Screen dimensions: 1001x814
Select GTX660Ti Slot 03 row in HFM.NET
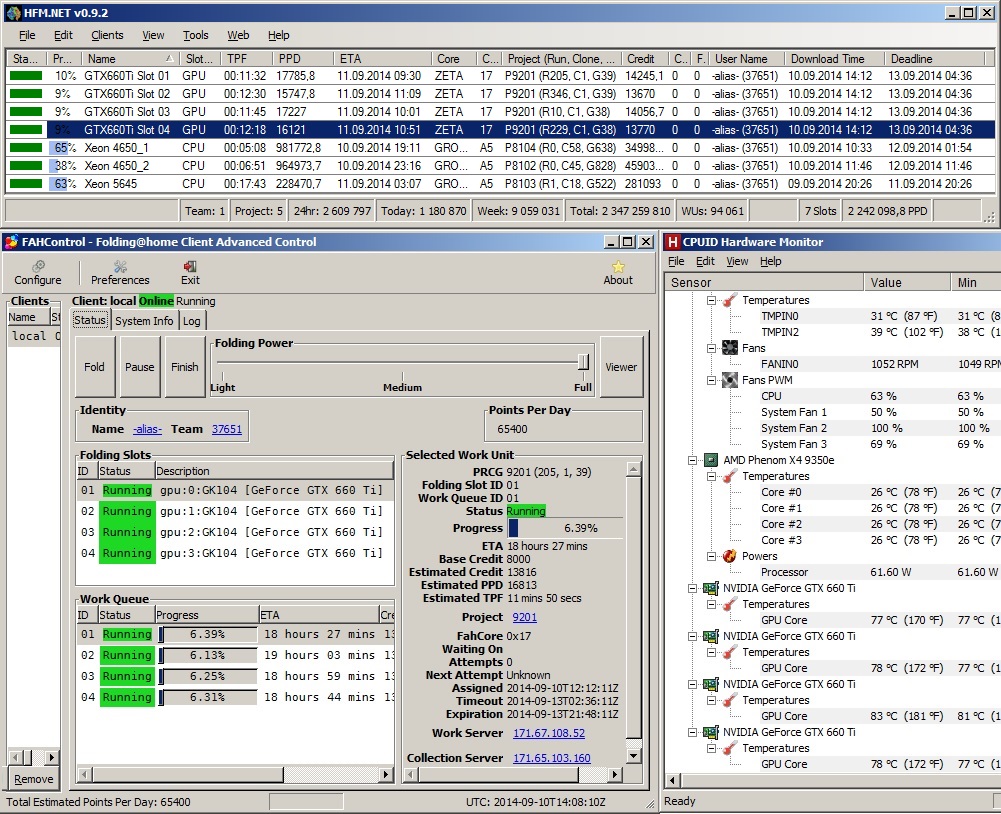coord(500,112)
